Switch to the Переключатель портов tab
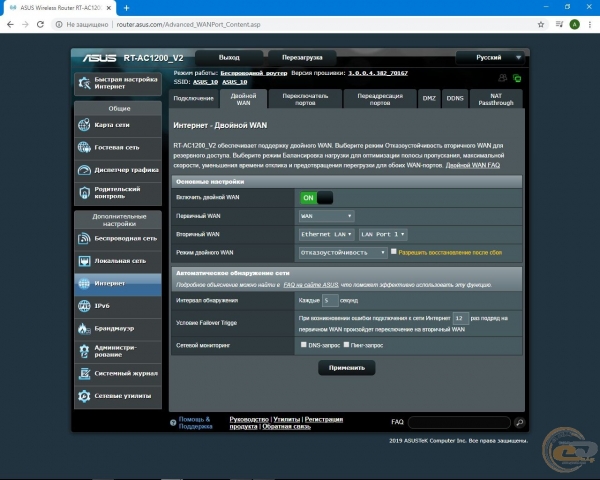The image size is (600, 480). [x=305, y=99]
